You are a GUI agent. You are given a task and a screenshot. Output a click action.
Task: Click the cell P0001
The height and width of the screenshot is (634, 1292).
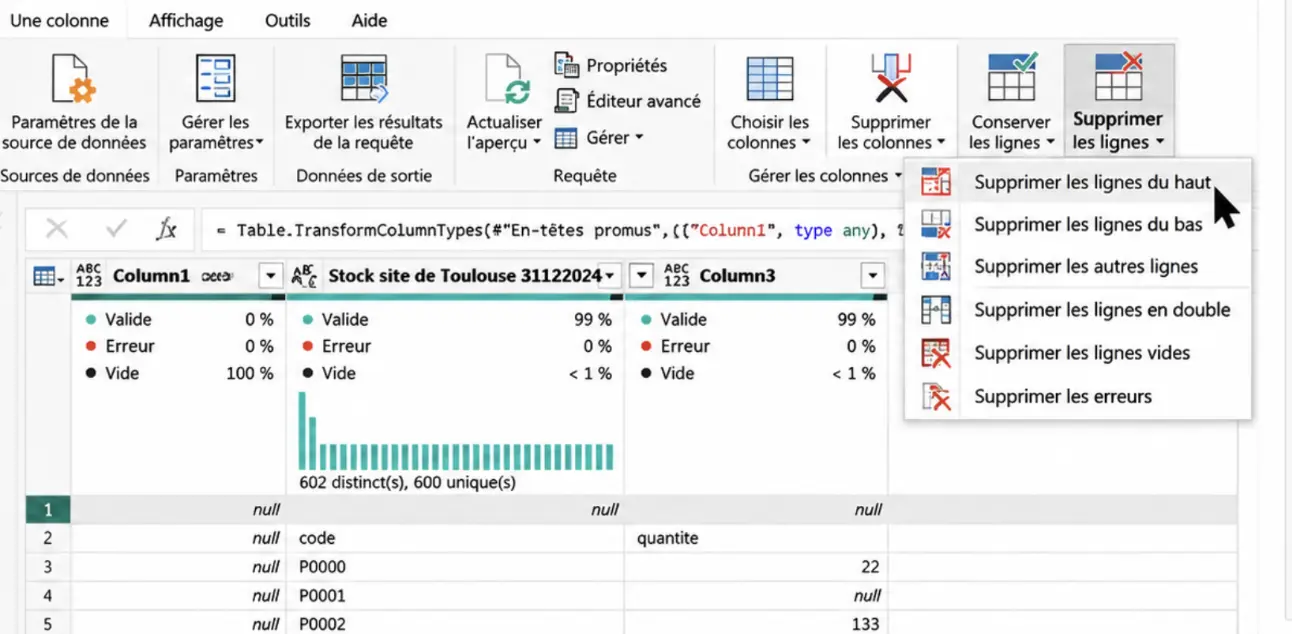point(455,596)
